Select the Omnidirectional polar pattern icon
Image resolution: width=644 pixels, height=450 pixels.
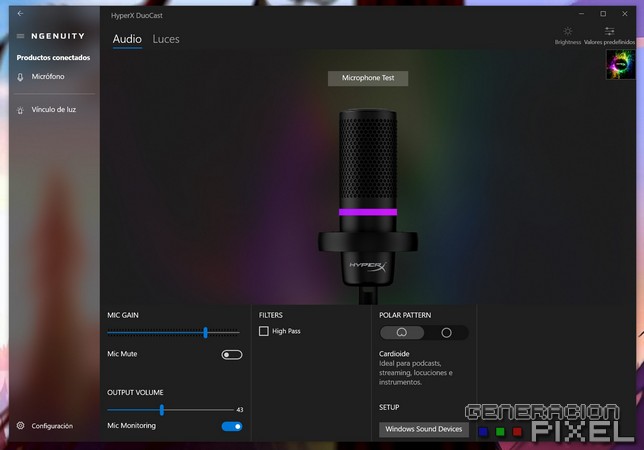coord(446,333)
